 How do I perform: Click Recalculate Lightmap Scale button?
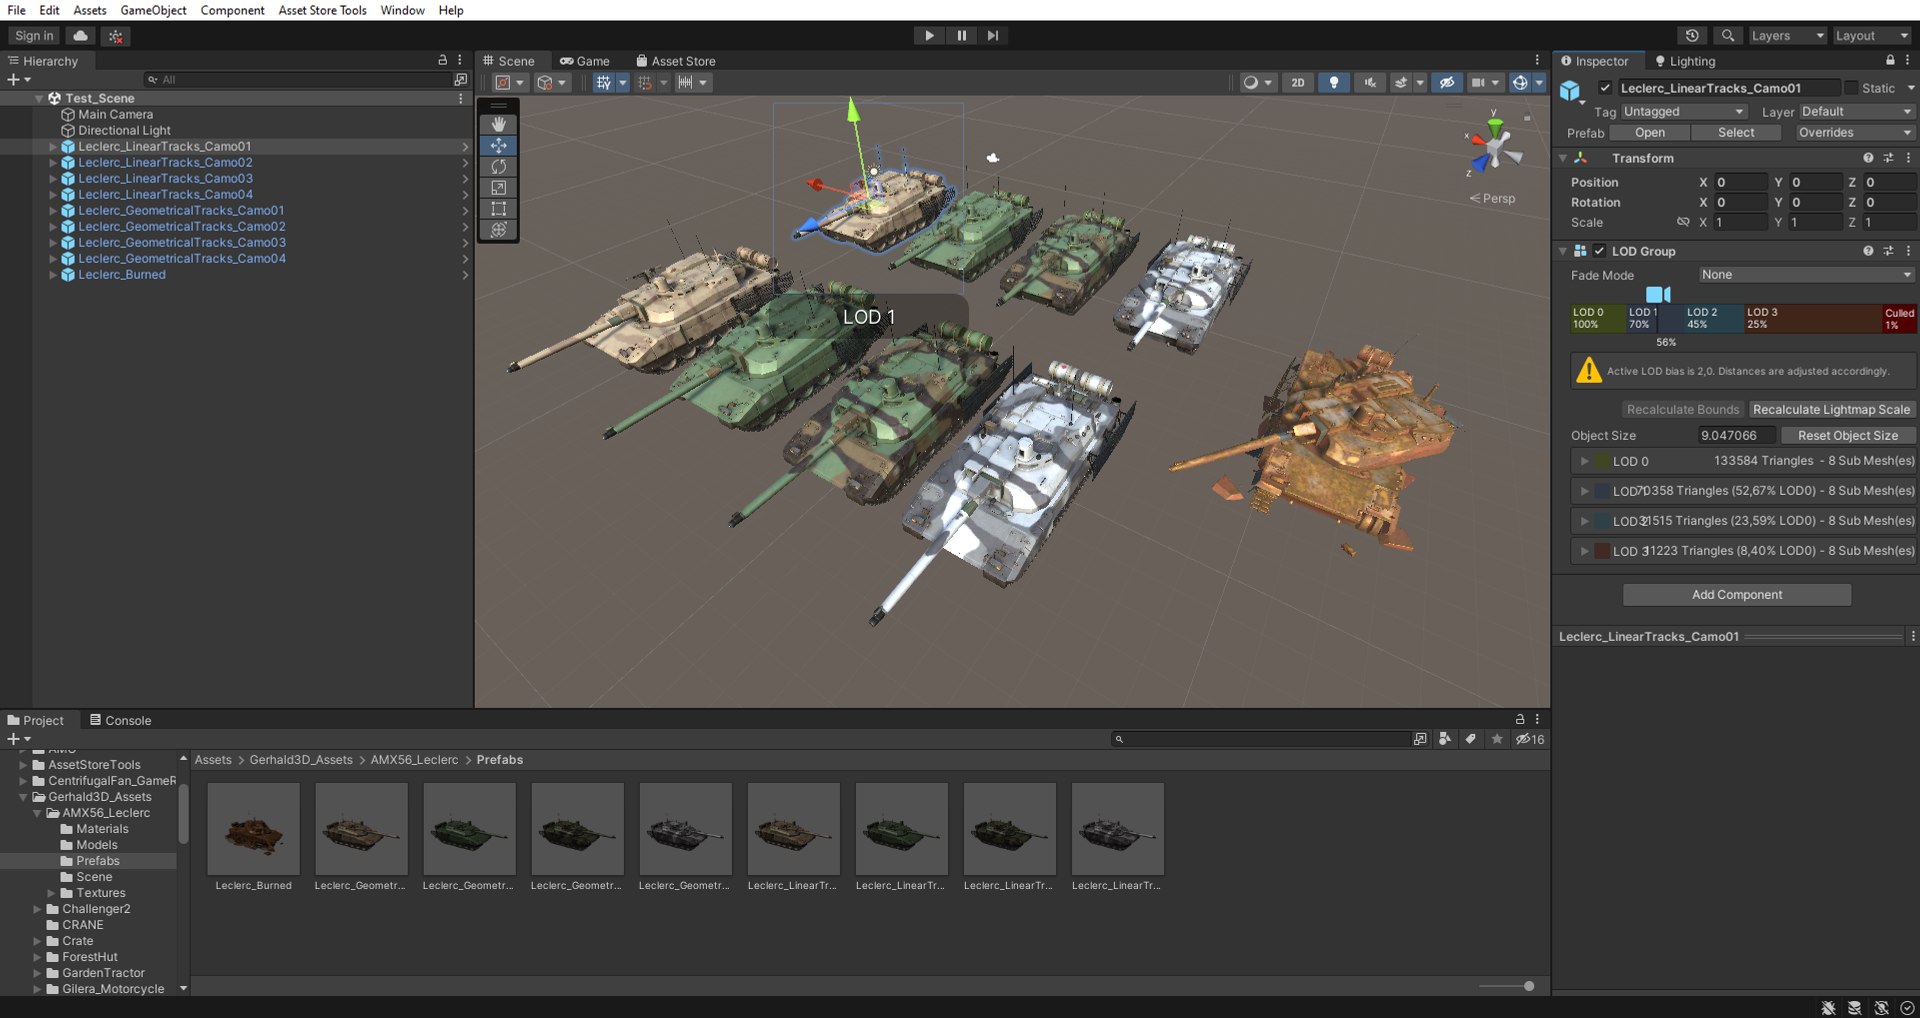point(1831,409)
